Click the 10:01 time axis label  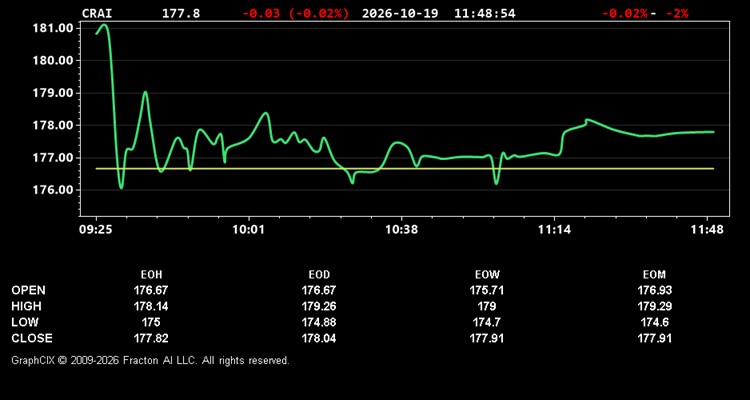click(x=249, y=230)
